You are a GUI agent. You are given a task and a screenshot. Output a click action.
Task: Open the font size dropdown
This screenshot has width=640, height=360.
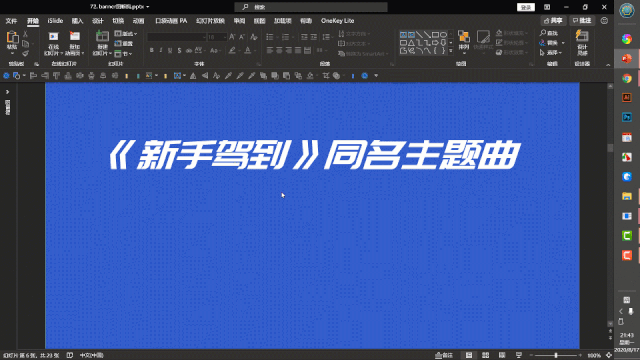(224, 37)
